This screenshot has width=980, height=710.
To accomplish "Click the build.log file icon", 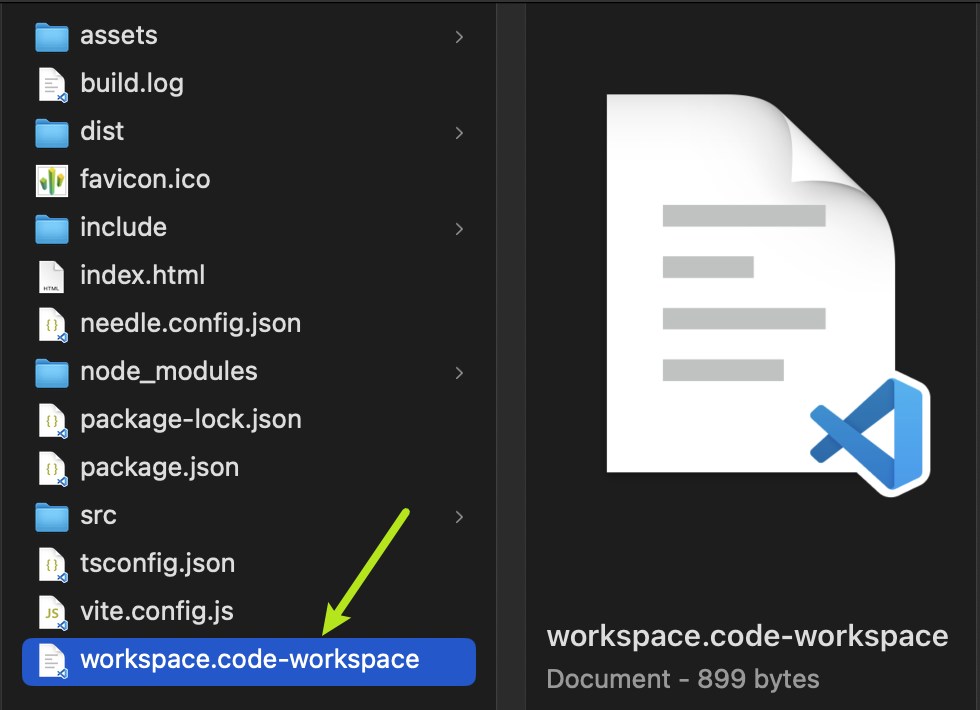I will click(x=52, y=84).
